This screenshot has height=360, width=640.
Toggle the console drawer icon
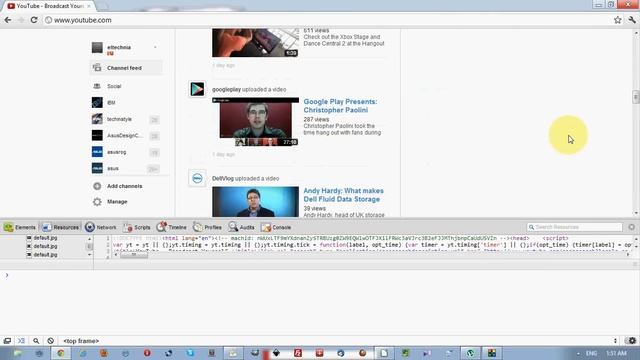21,341
